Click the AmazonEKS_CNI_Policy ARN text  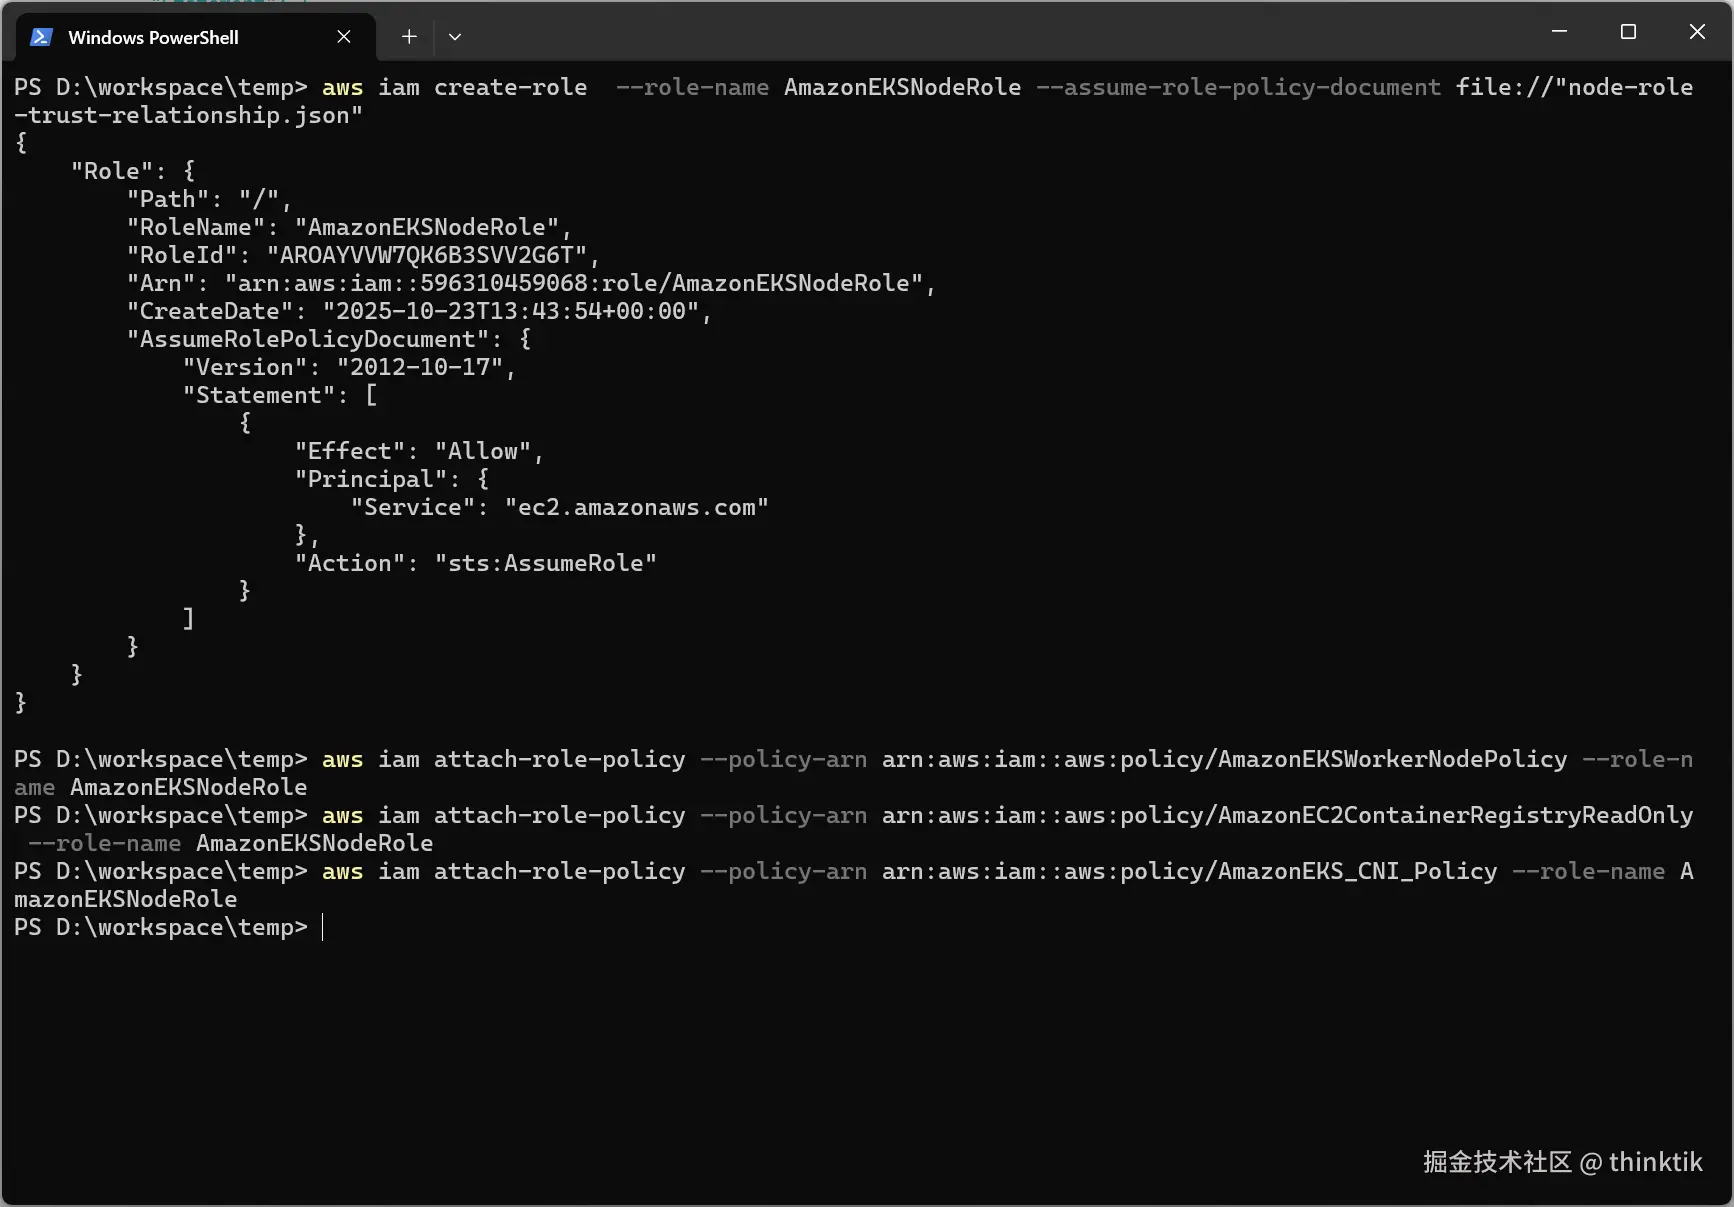(x=1189, y=871)
